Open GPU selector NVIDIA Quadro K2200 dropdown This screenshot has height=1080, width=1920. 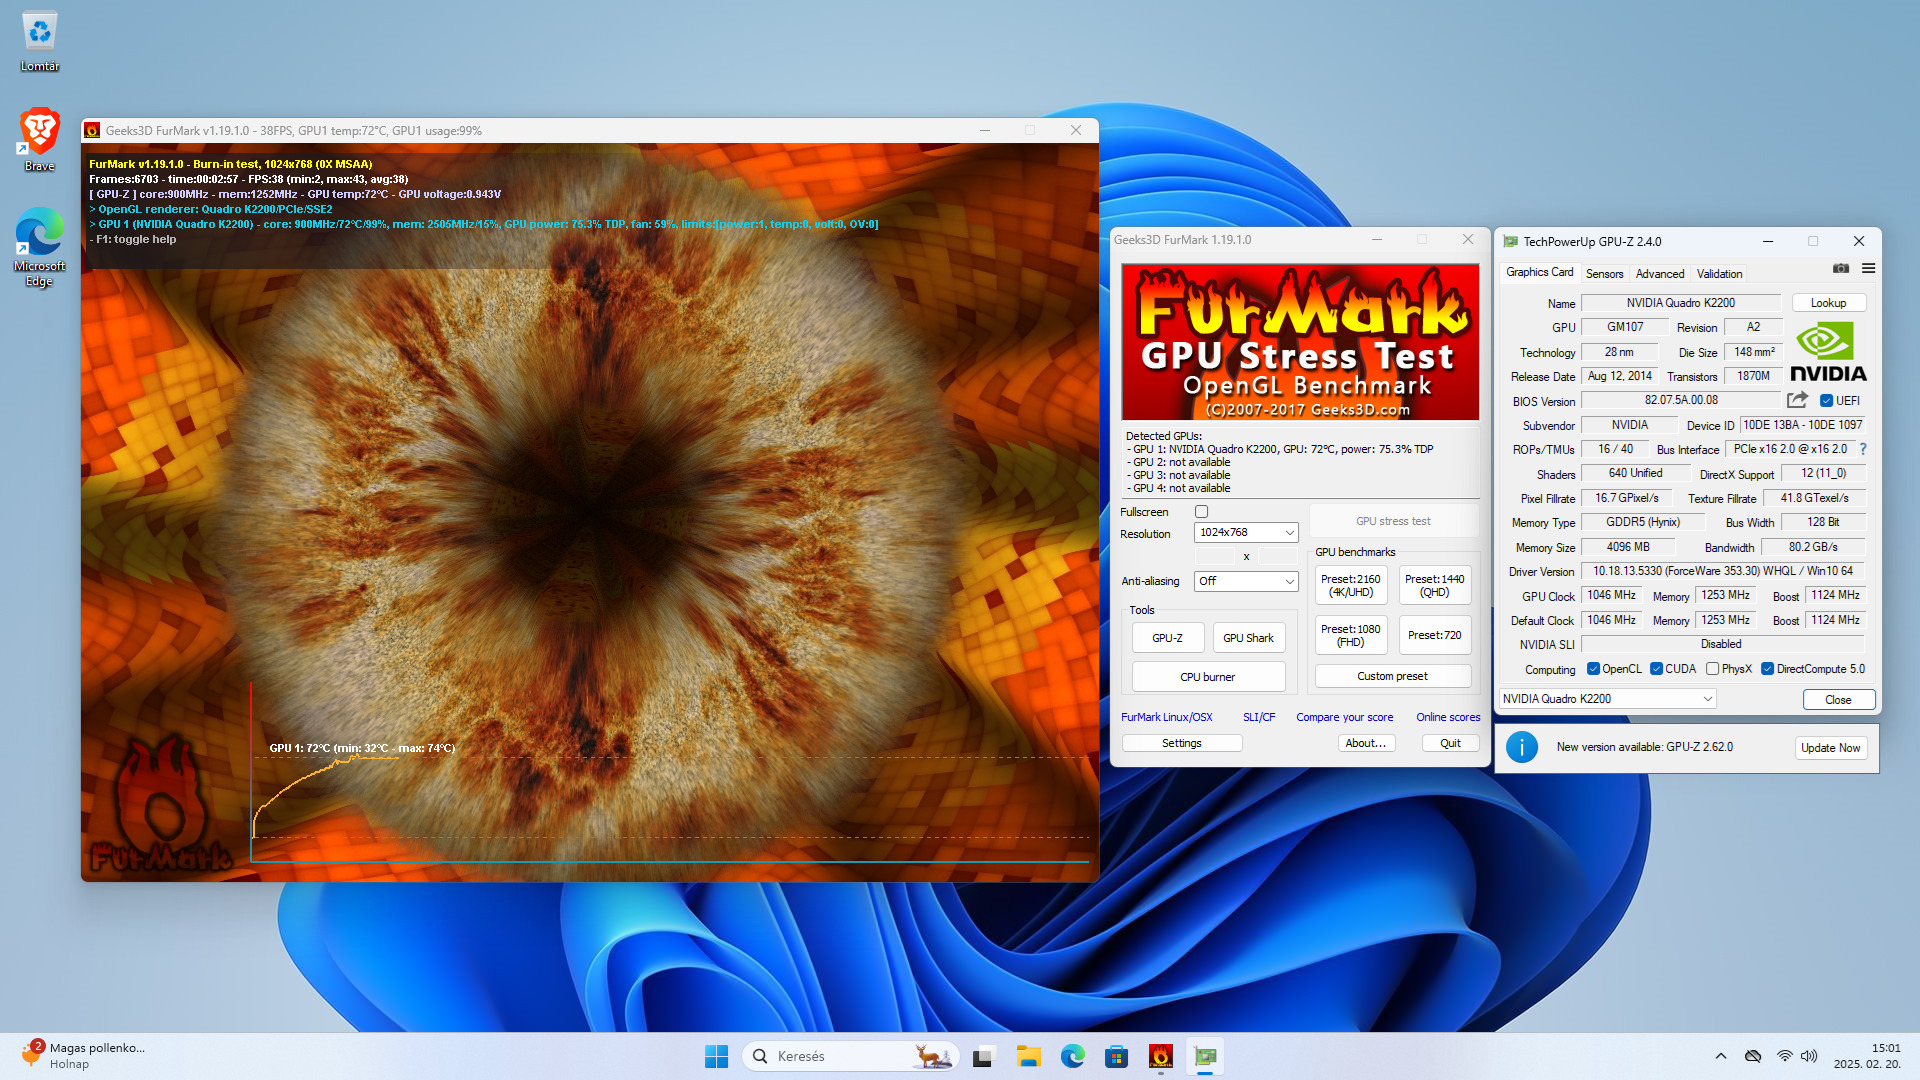tap(1607, 699)
